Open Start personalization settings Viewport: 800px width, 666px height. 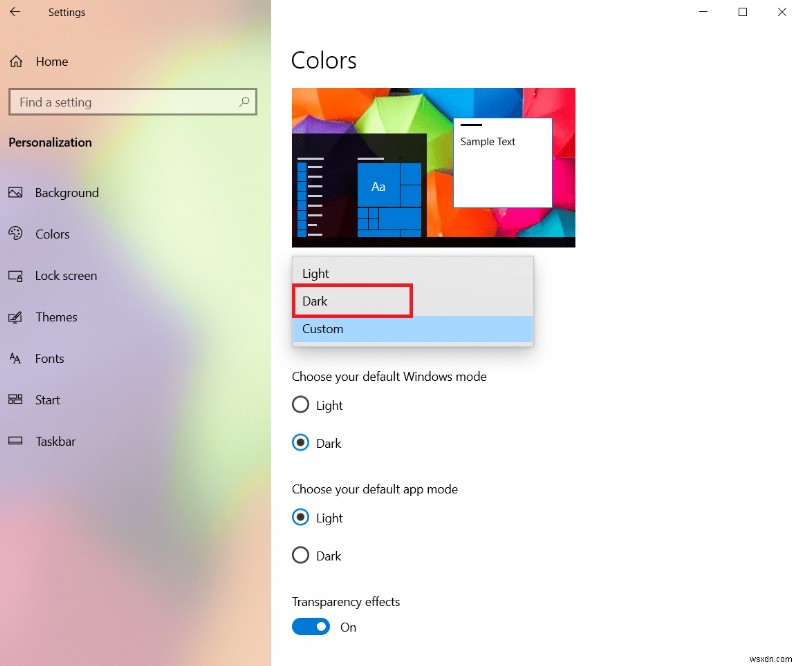pyautogui.click(x=47, y=400)
